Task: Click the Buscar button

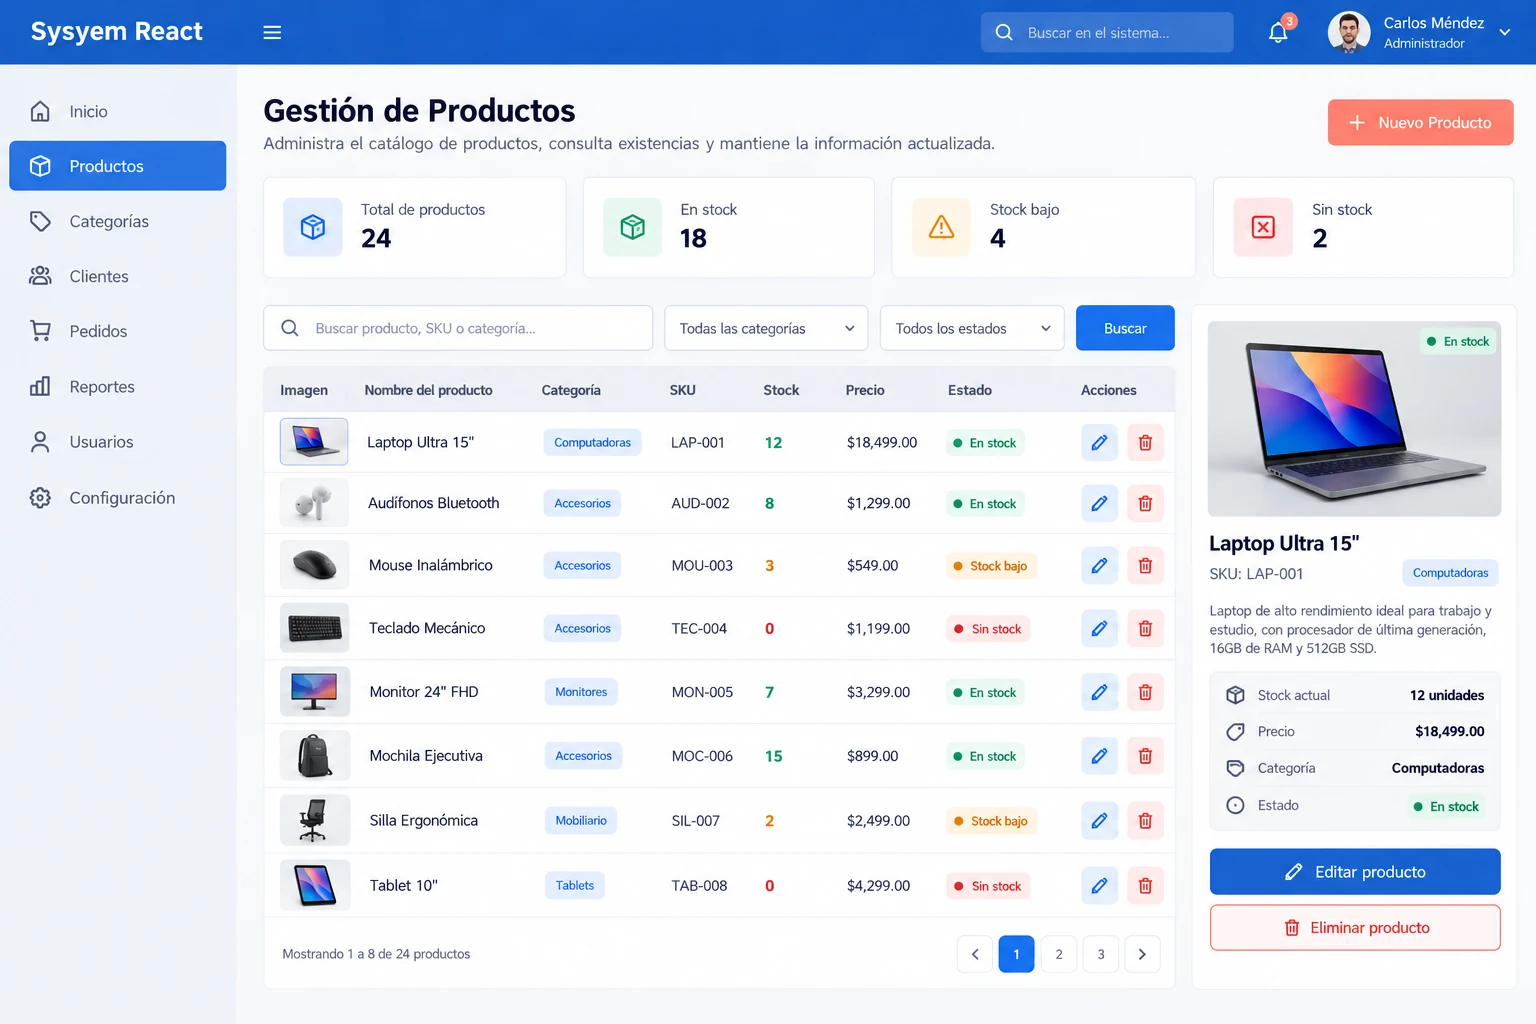Action: (x=1125, y=328)
